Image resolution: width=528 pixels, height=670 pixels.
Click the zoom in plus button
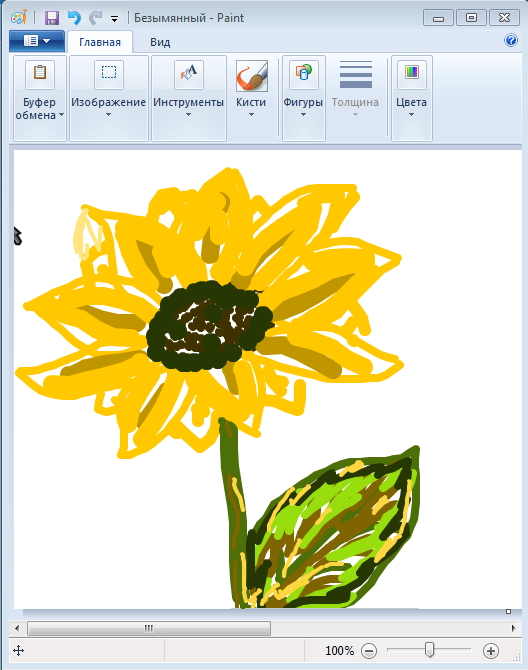pyautogui.click(x=491, y=651)
